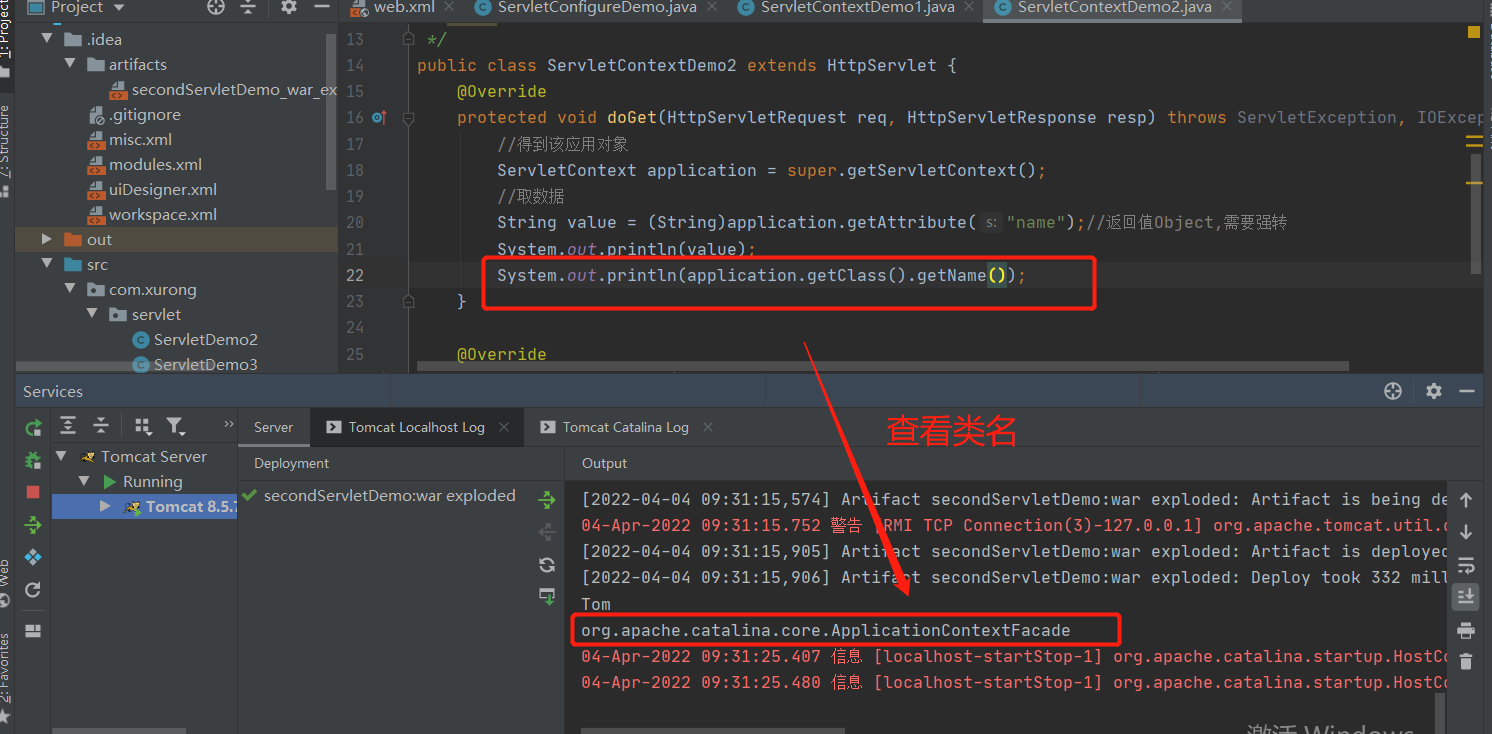Click green Deploy arrow beside the deployment list
Screen dimensions: 1492x734
547,499
